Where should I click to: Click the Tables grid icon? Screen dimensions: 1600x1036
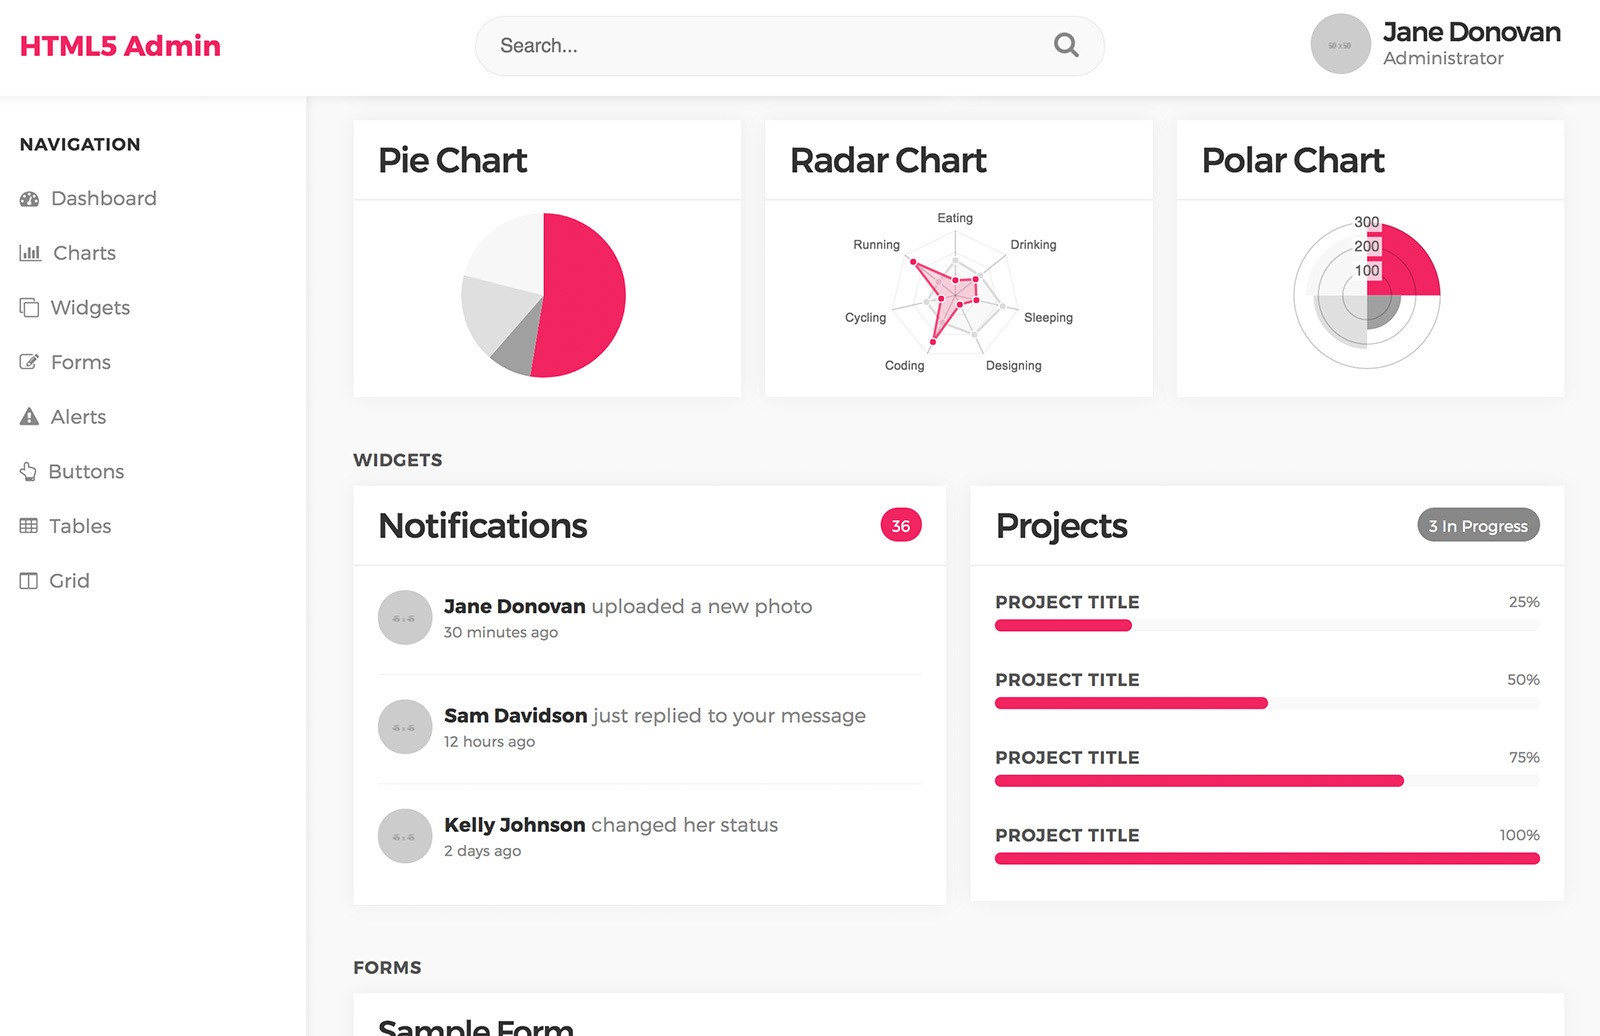(29, 526)
